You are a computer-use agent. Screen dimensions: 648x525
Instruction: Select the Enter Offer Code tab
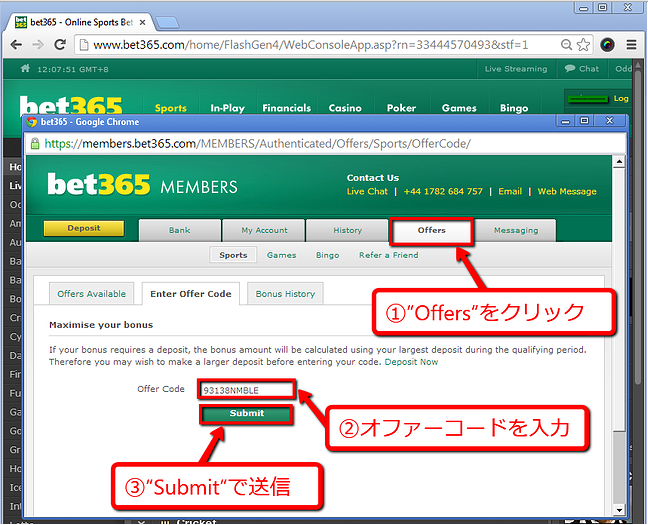[191, 294]
